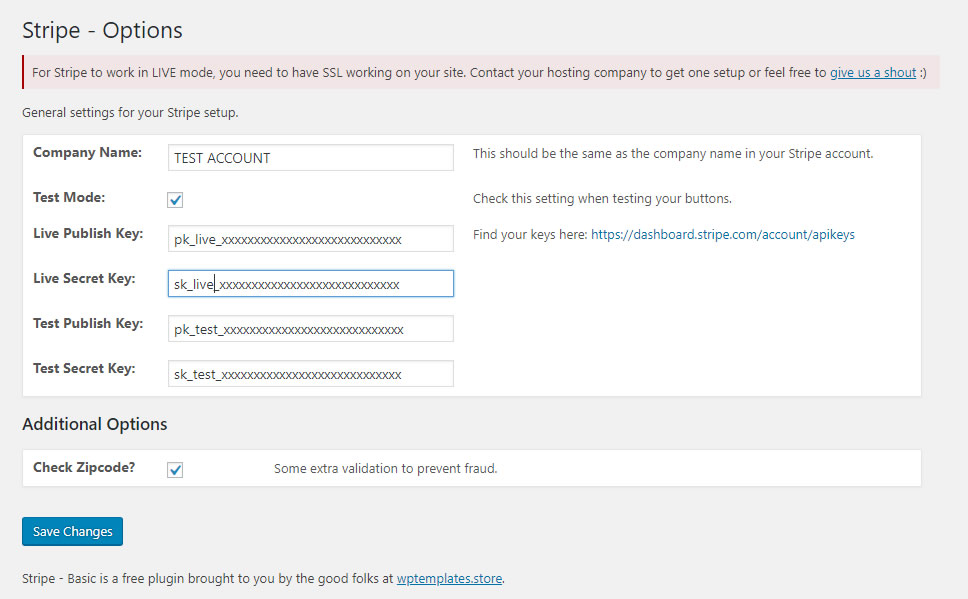Select the Live Secret Key input box
Viewport: 968px width, 599px height.
310,284
